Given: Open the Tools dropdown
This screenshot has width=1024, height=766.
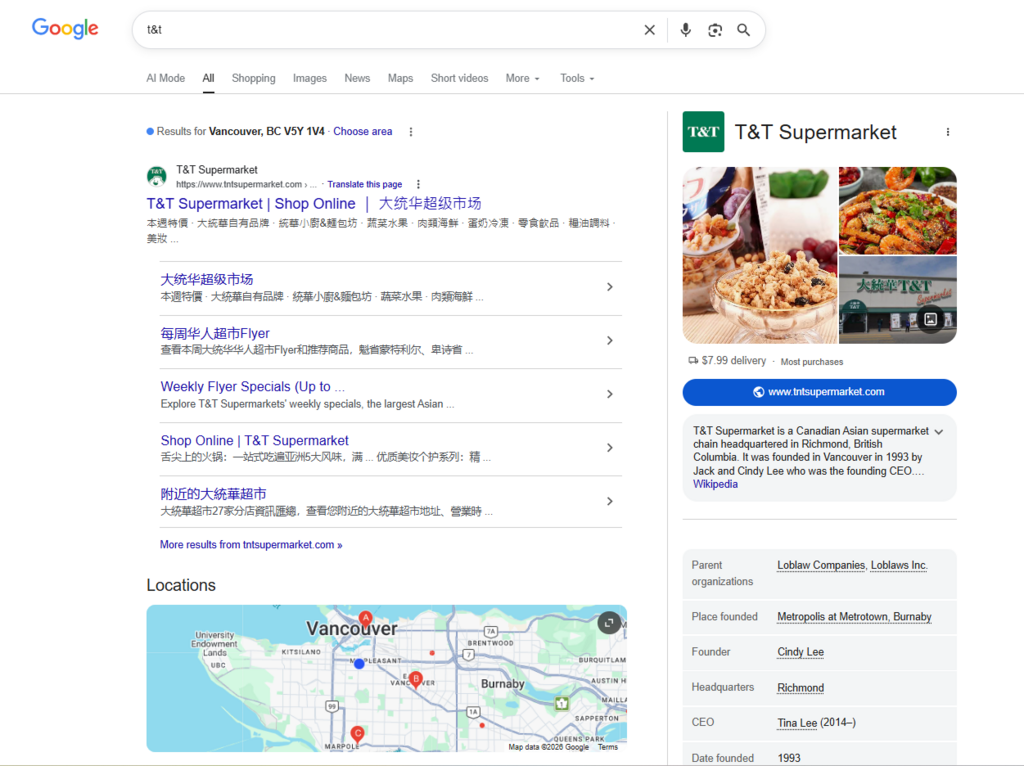Looking at the screenshot, I should coord(576,78).
